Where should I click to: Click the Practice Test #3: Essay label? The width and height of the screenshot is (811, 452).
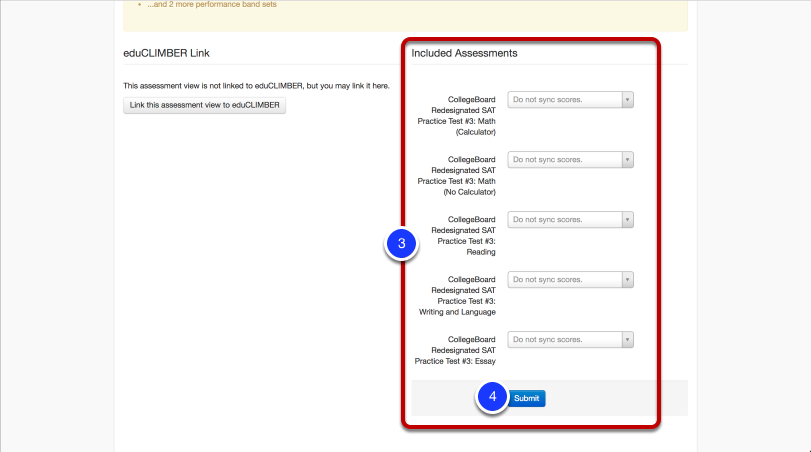[x=455, y=350]
